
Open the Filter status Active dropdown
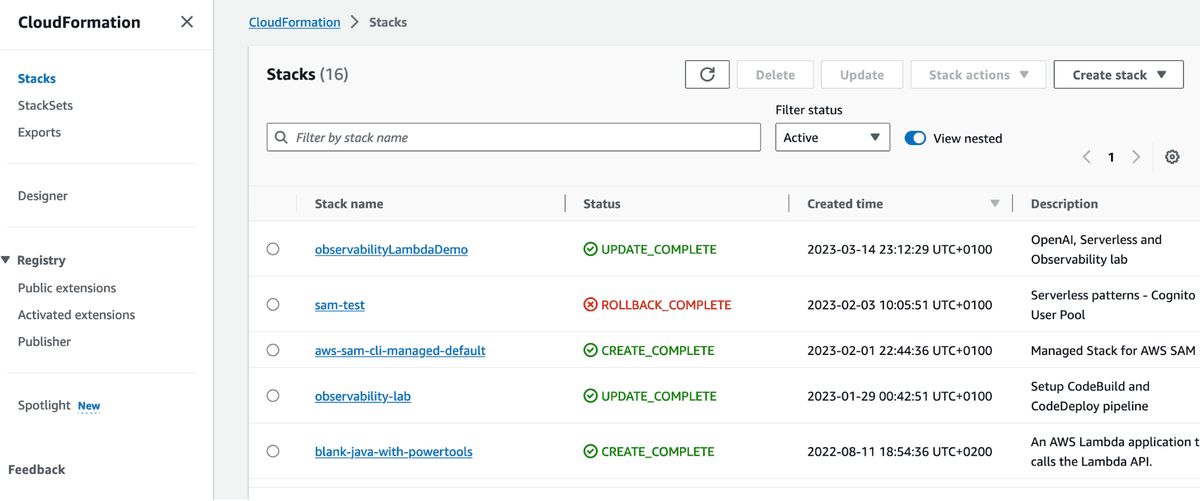tap(832, 138)
